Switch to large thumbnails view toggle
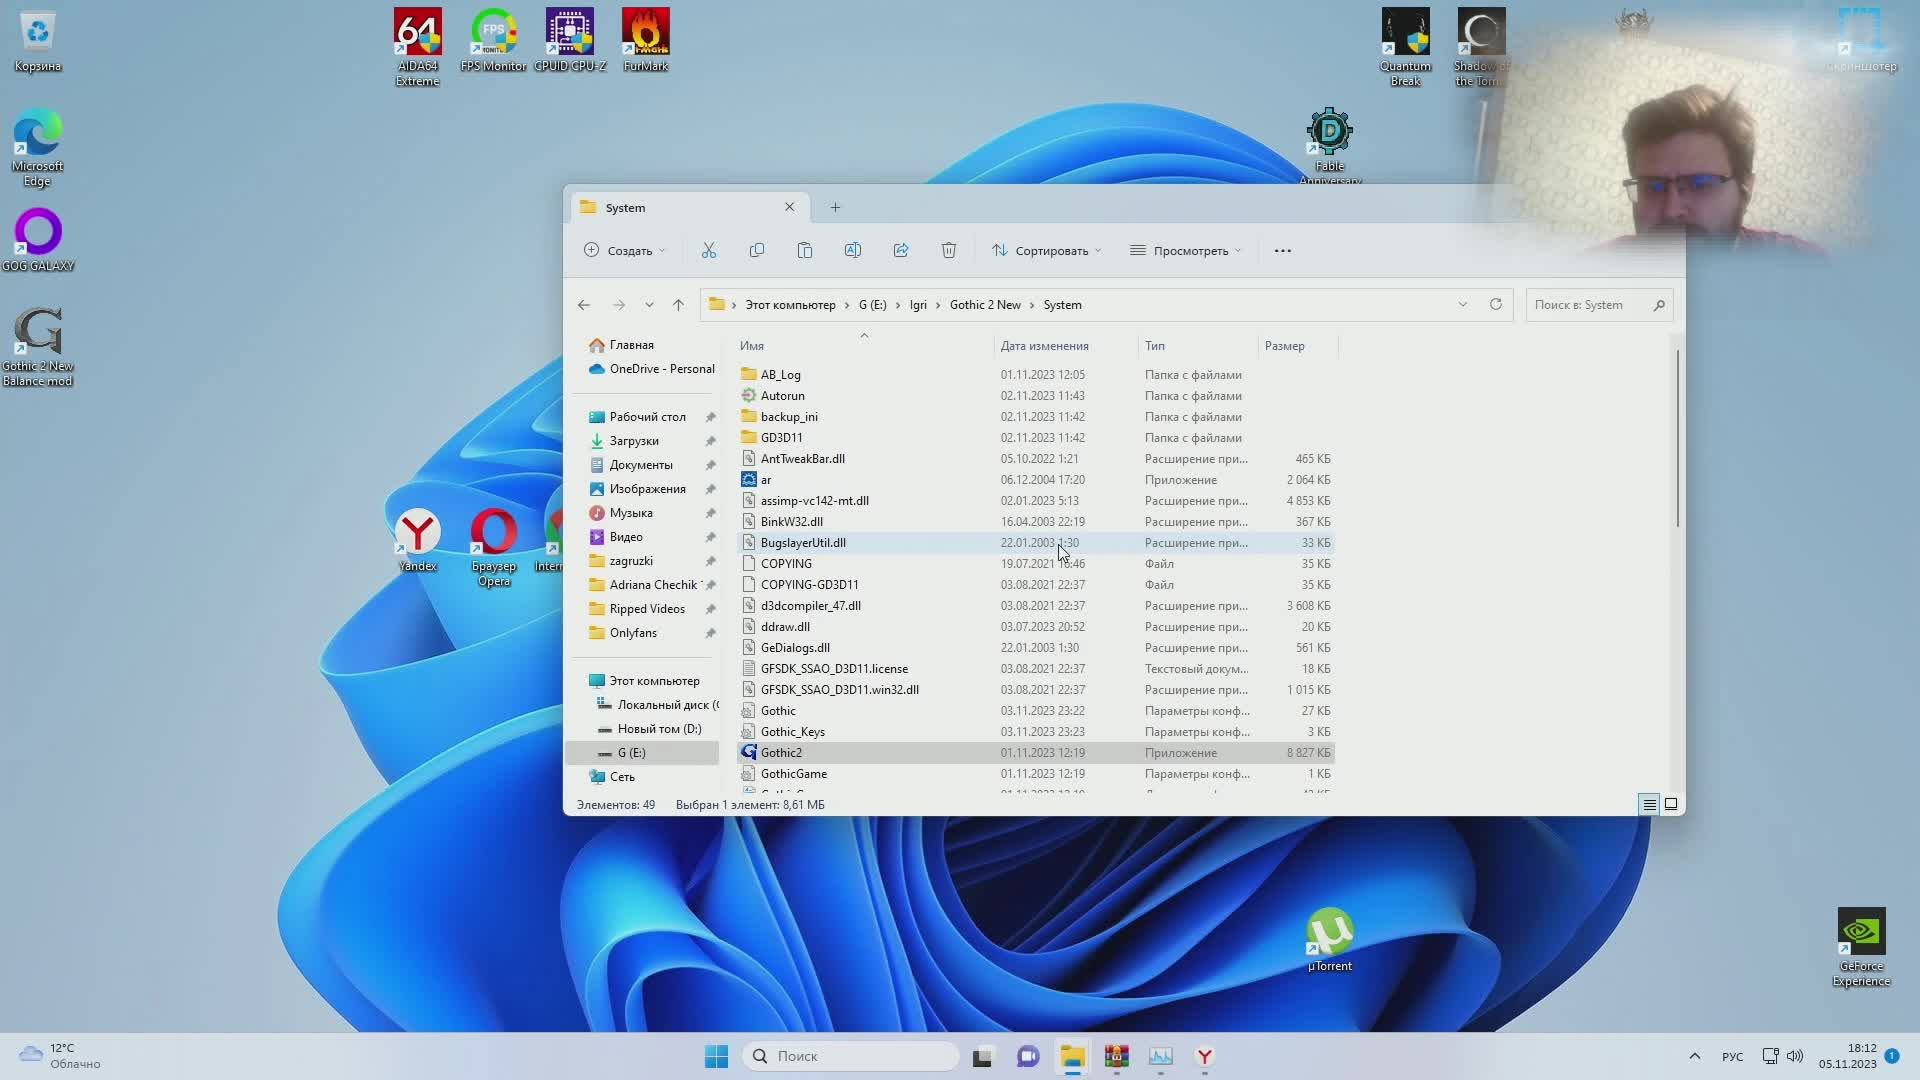Screen dimensions: 1920x1080 pos(1671,804)
